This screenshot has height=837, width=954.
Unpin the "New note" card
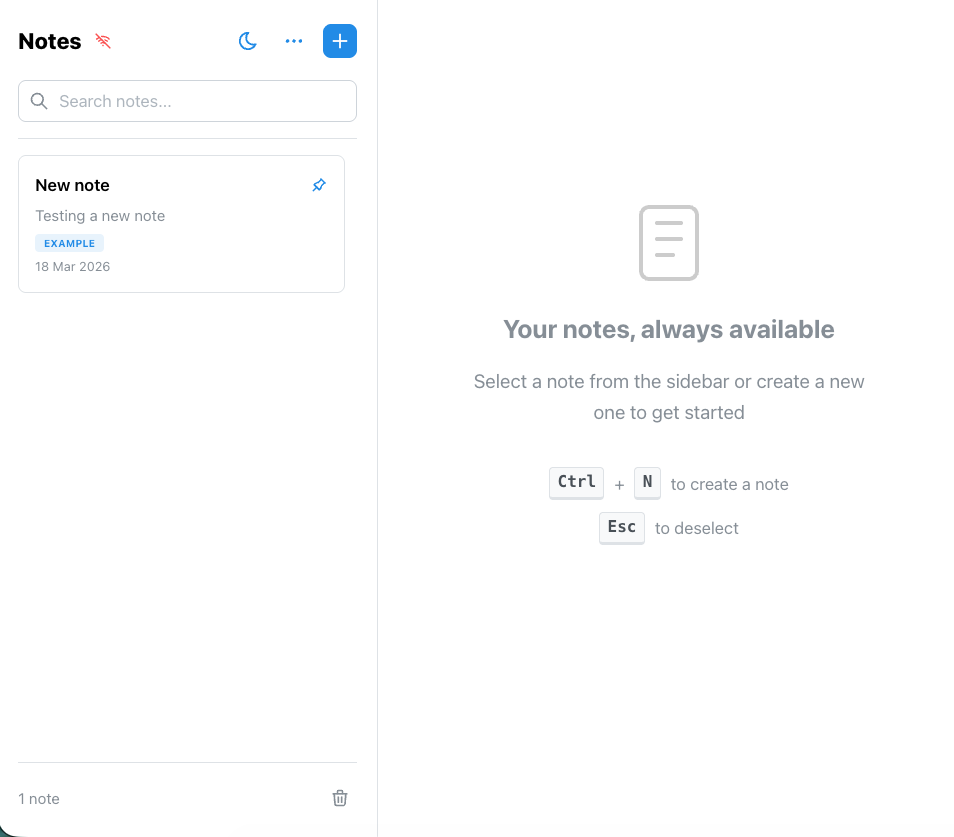pyautogui.click(x=319, y=185)
